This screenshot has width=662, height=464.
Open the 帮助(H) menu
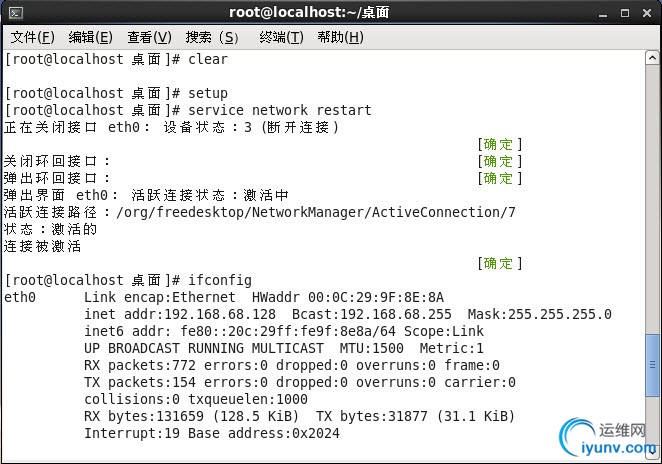[x=340, y=37]
